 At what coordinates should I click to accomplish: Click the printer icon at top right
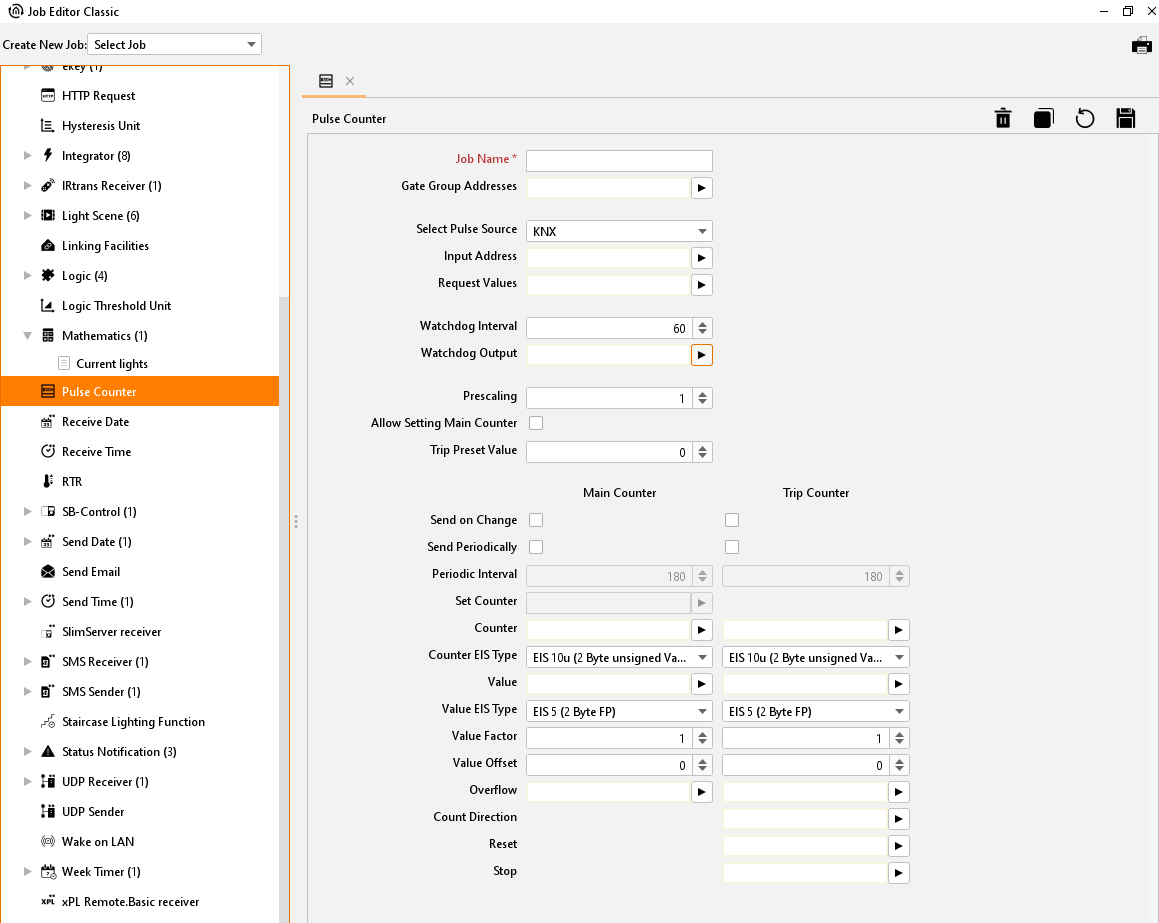pos(1141,45)
